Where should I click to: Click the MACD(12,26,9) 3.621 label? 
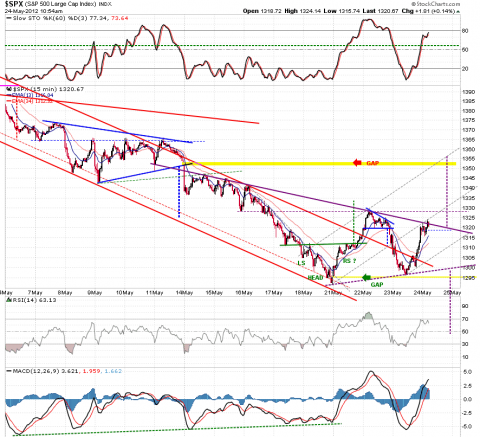(x=47, y=371)
